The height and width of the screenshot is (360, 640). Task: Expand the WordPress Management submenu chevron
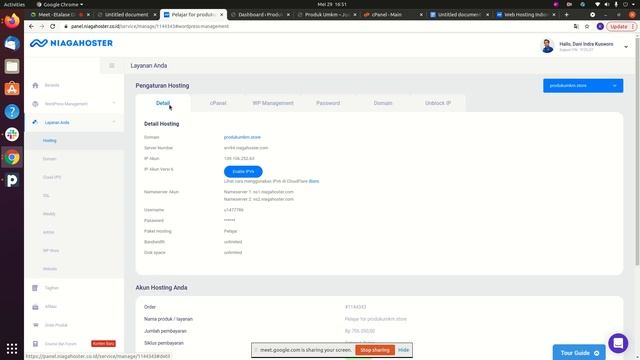pyautogui.click(x=114, y=104)
